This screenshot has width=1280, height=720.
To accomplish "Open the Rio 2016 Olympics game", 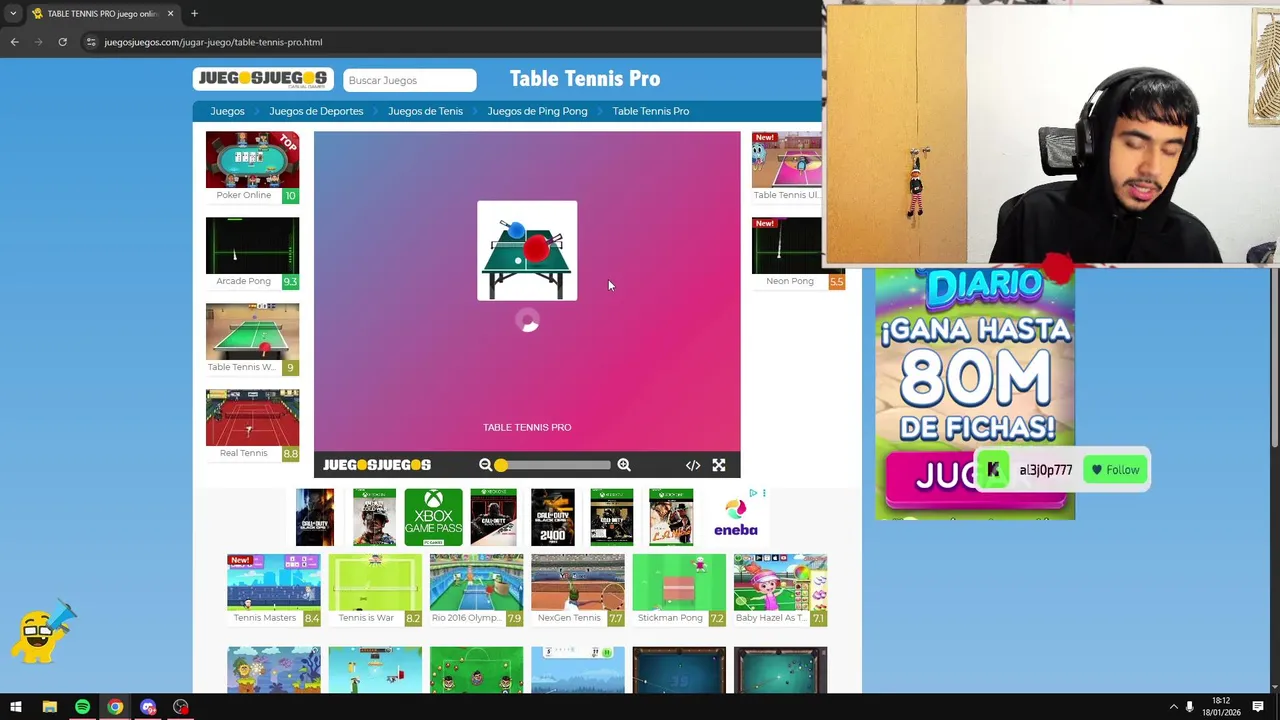I will pos(476,582).
